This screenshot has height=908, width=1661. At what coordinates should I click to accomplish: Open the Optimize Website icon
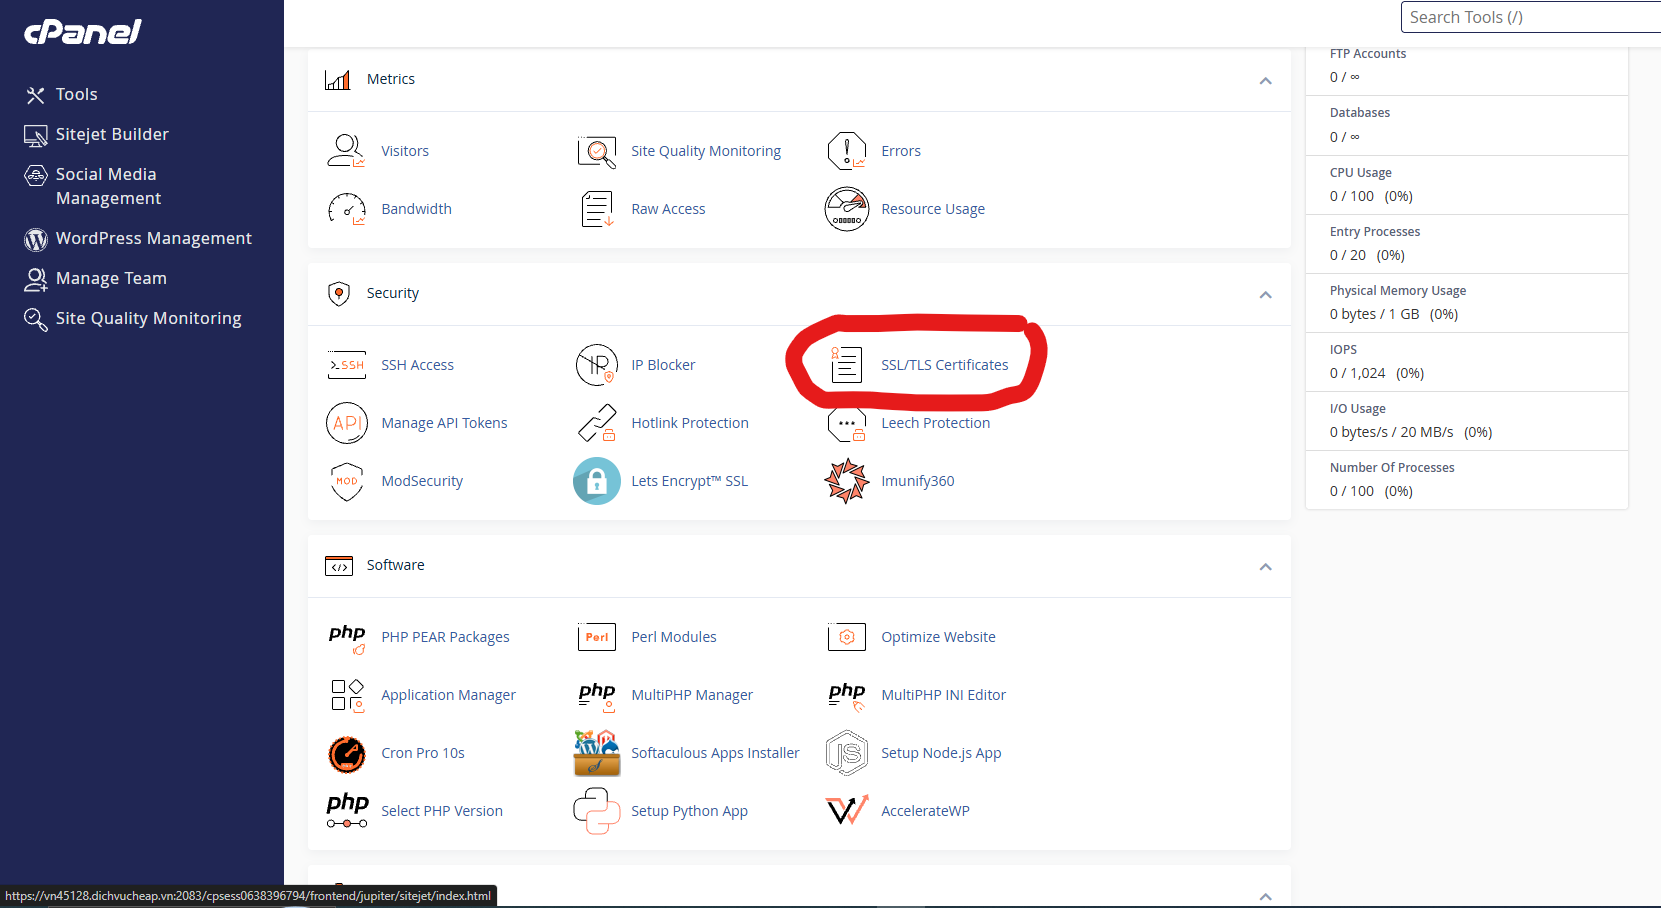coord(847,637)
